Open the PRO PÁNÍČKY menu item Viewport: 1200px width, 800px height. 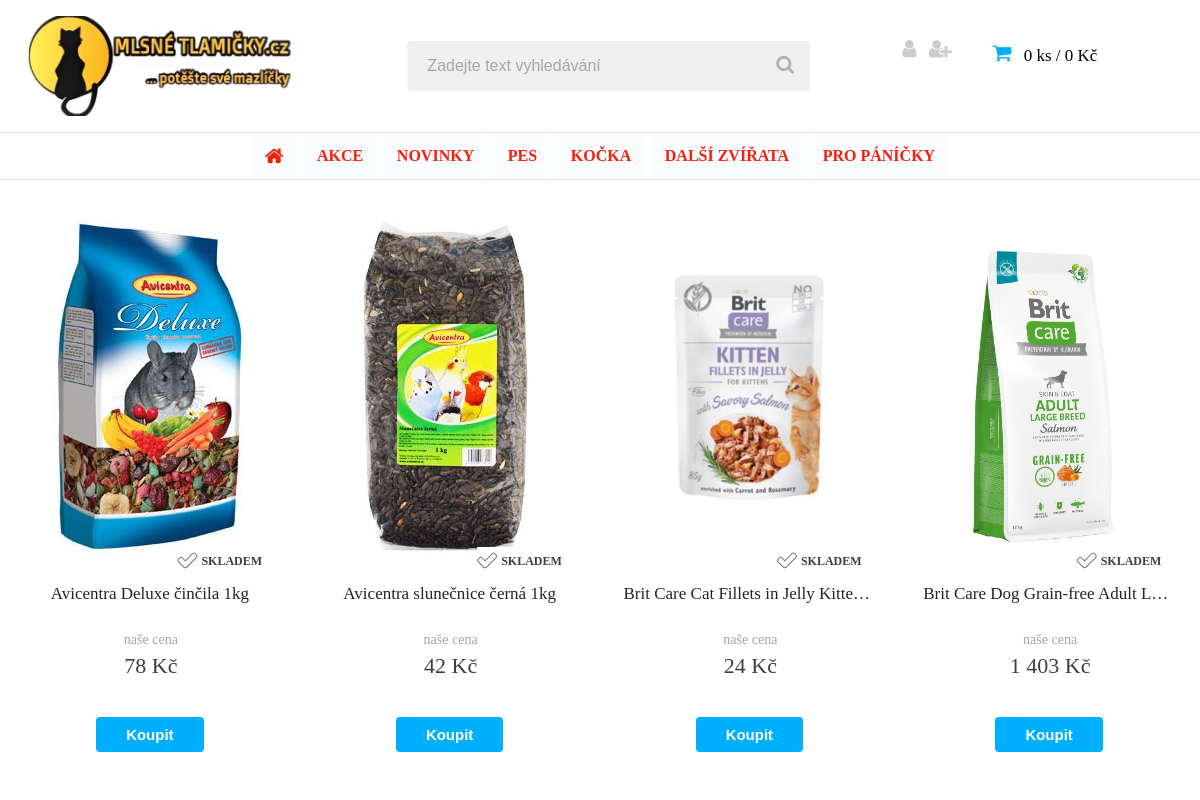879,156
